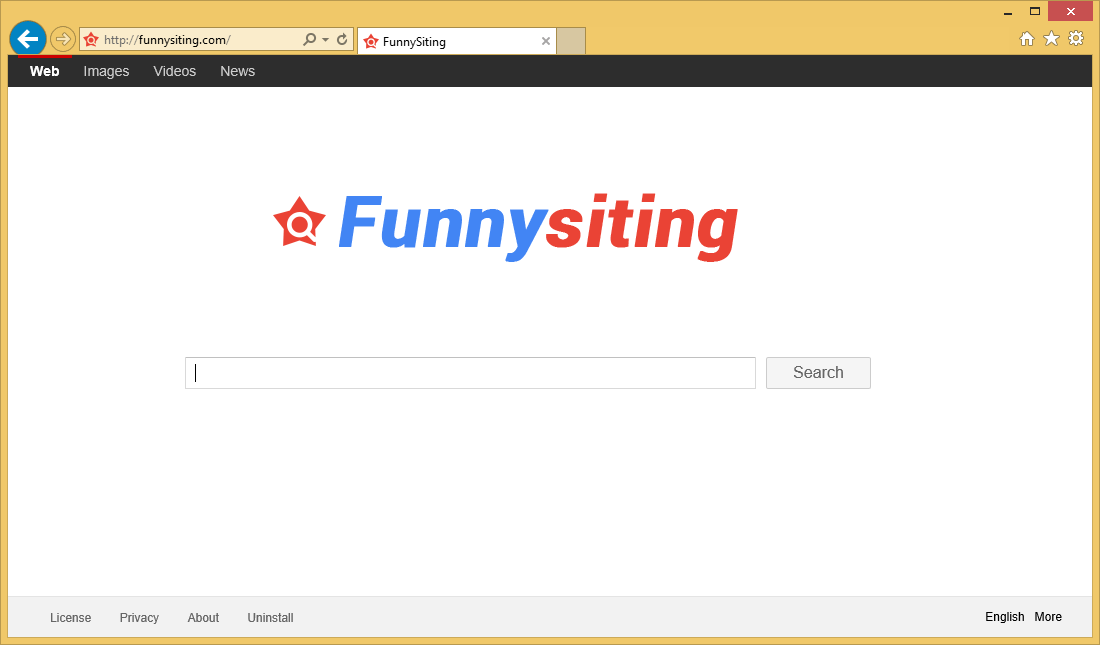
Task: Click inside the search input field
Action: click(470, 372)
